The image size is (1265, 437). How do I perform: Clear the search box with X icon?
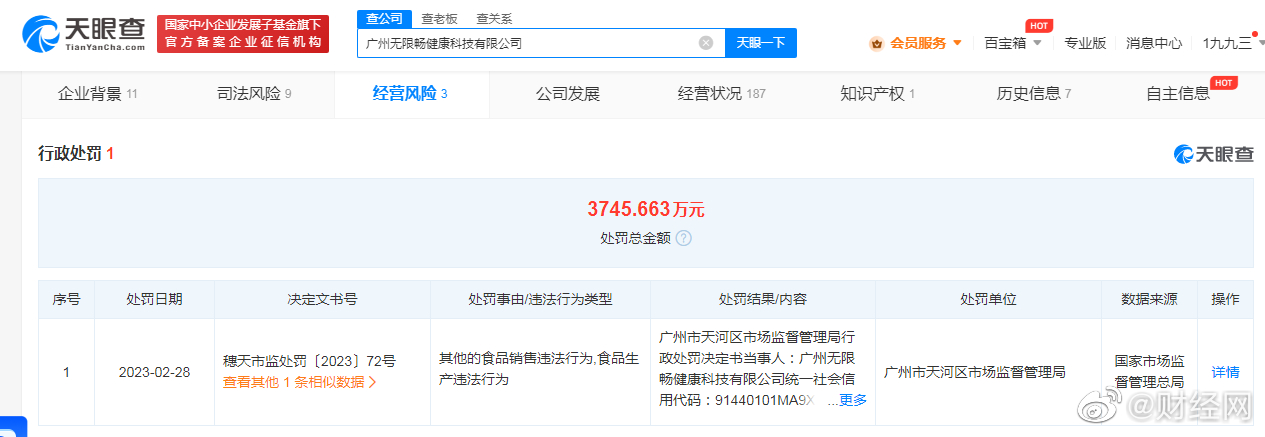(x=706, y=43)
